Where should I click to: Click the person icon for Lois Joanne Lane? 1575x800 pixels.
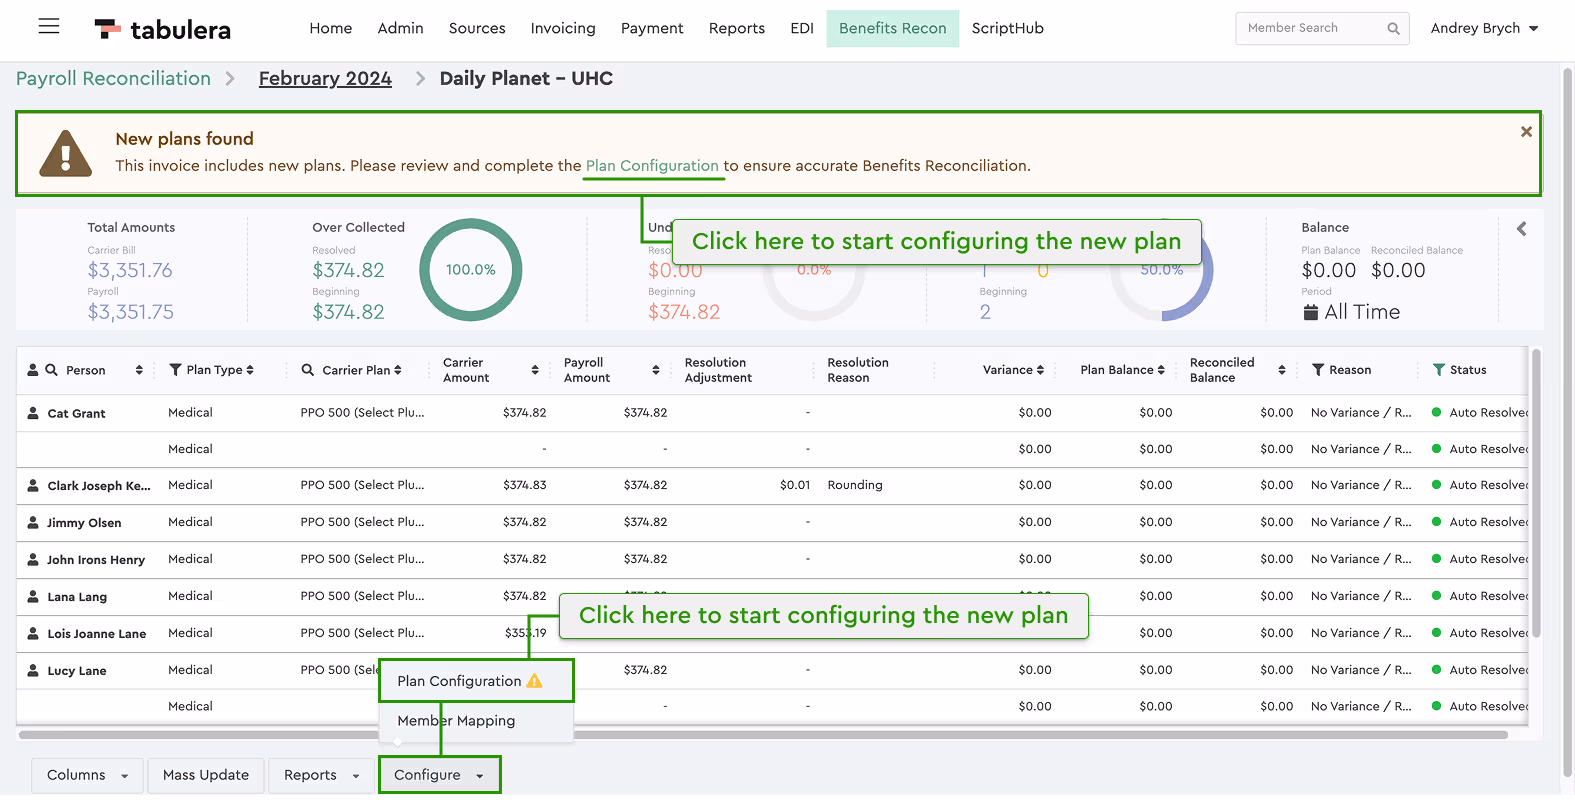click(x=33, y=634)
